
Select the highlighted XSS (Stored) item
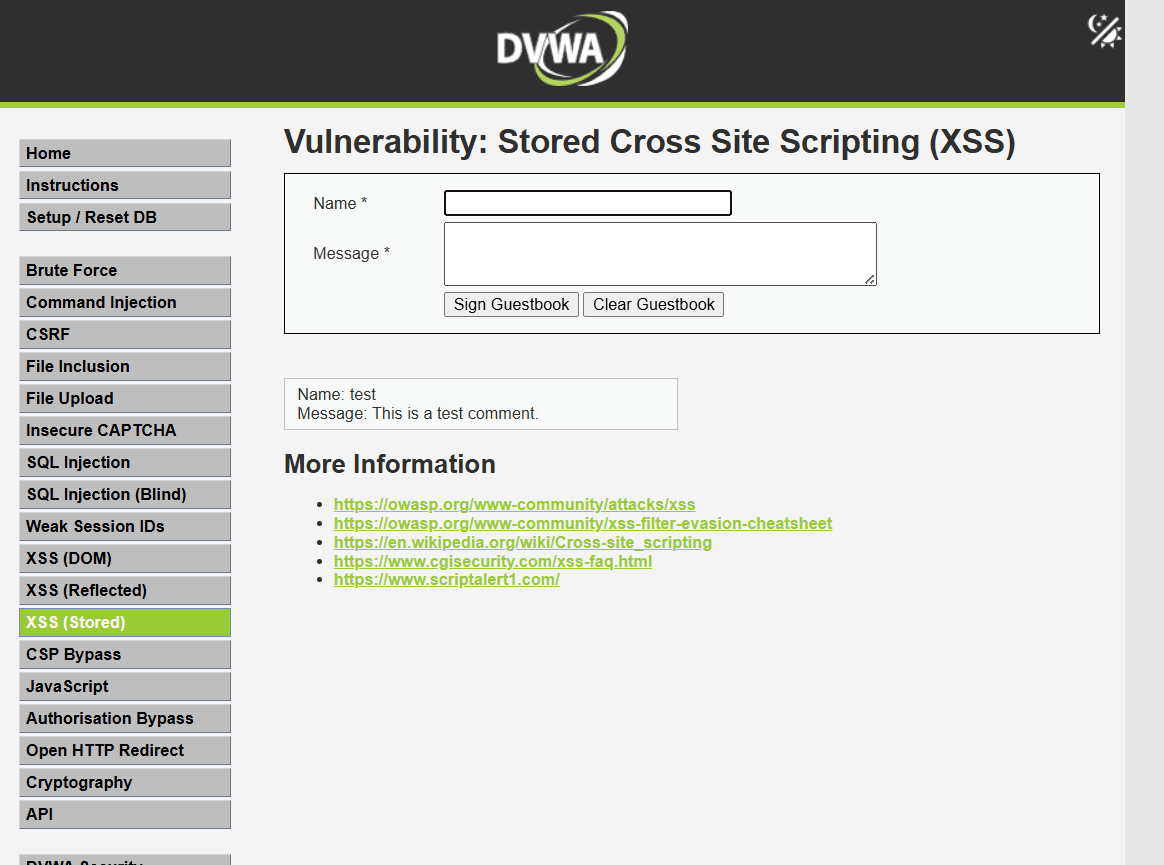125,622
